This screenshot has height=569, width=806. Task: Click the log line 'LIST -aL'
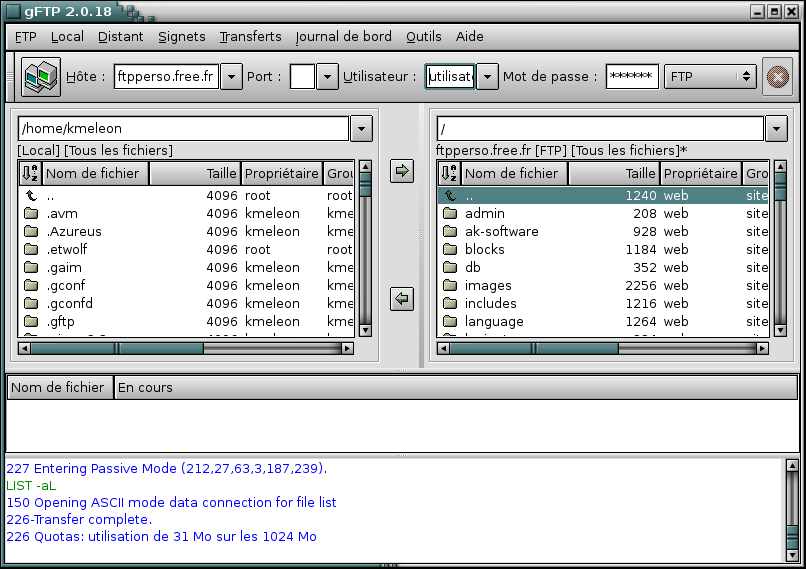point(31,485)
